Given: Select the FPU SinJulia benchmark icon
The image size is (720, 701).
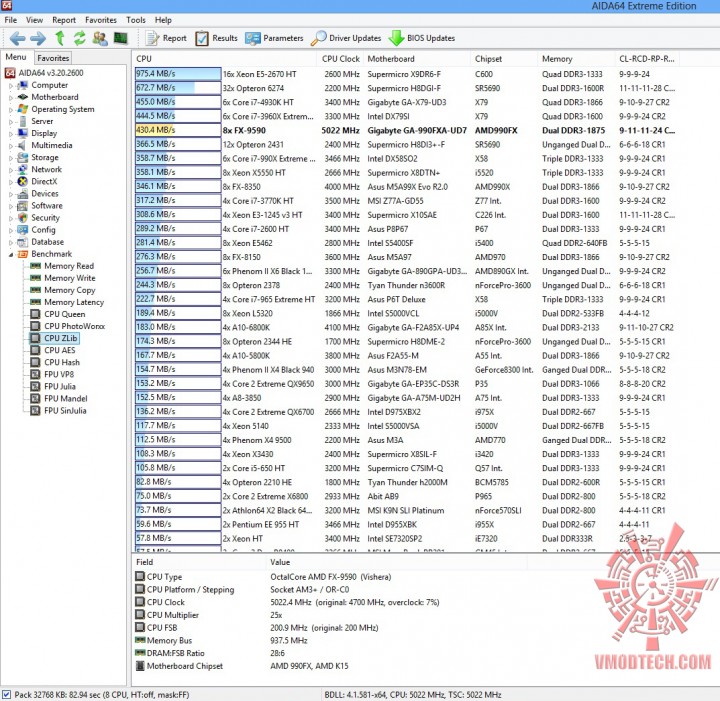Looking at the screenshot, I should pyautogui.click(x=35, y=410).
